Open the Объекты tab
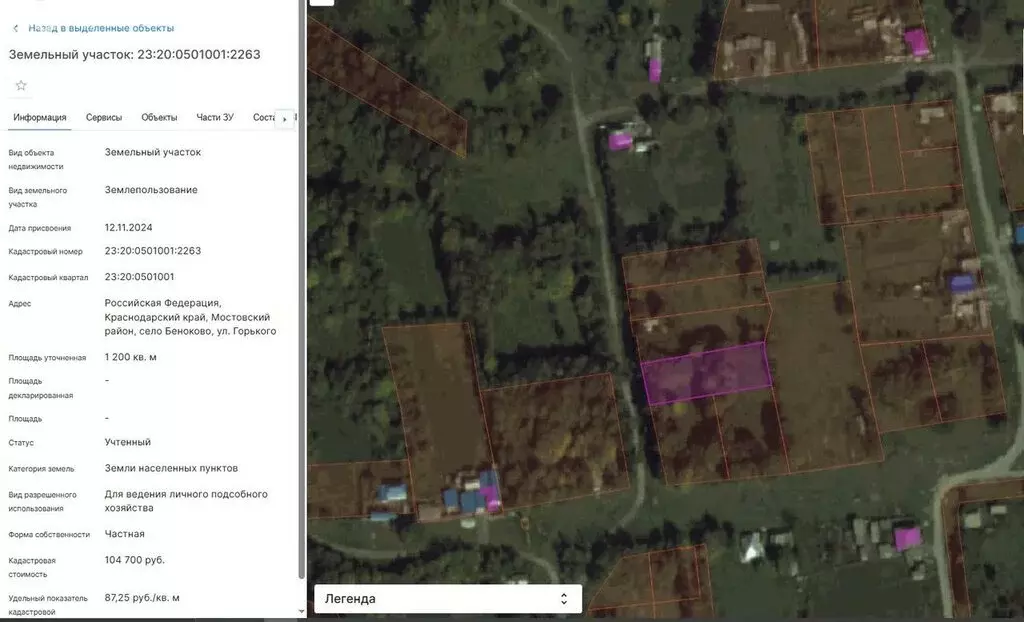 (159, 118)
